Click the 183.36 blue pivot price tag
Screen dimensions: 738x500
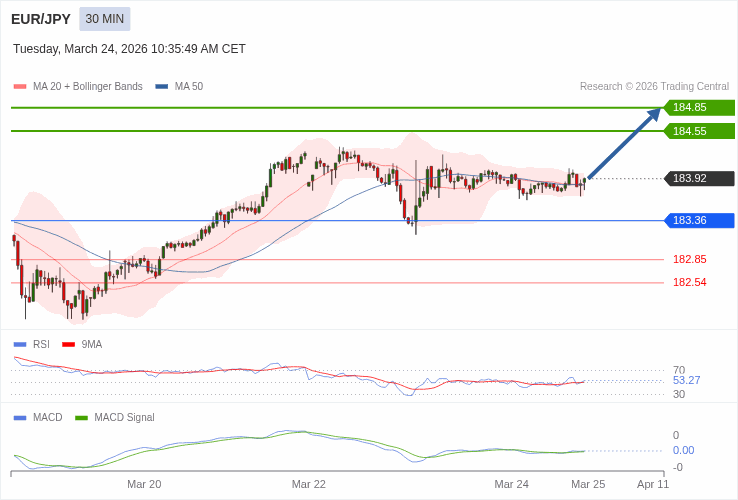point(699,220)
